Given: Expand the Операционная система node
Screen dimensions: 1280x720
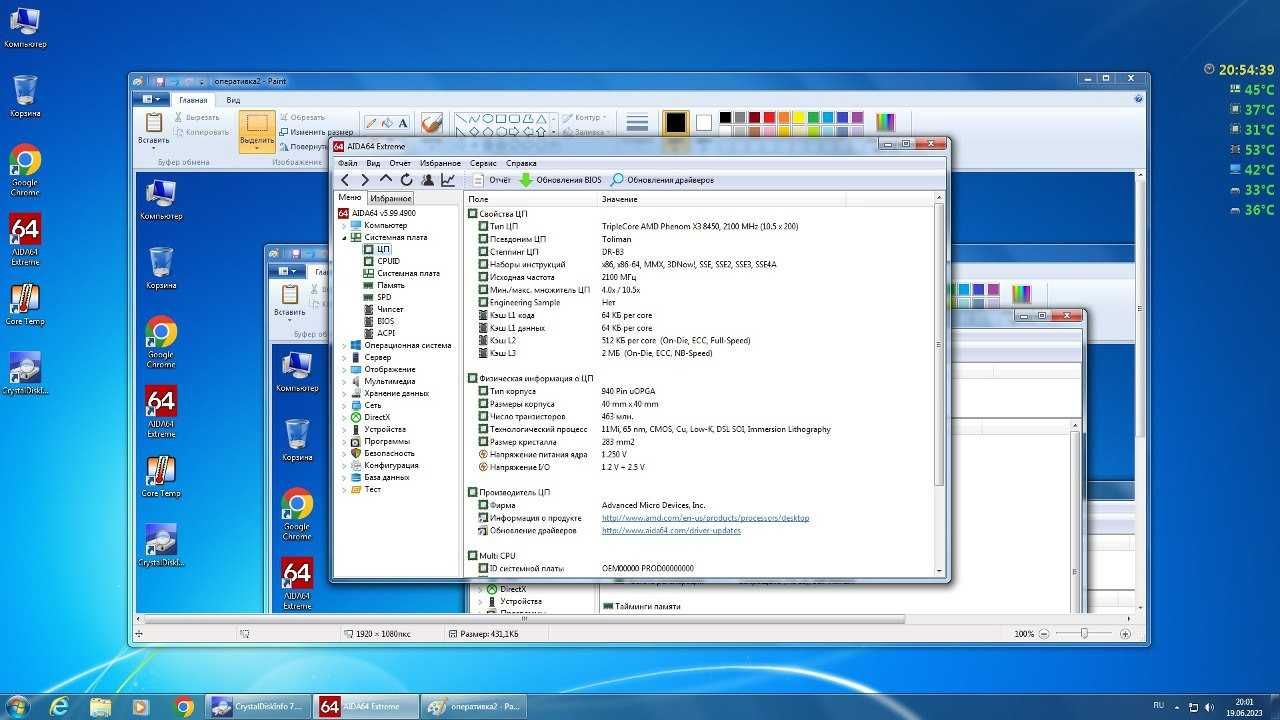Looking at the screenshot, I should [x=344, y=345].
